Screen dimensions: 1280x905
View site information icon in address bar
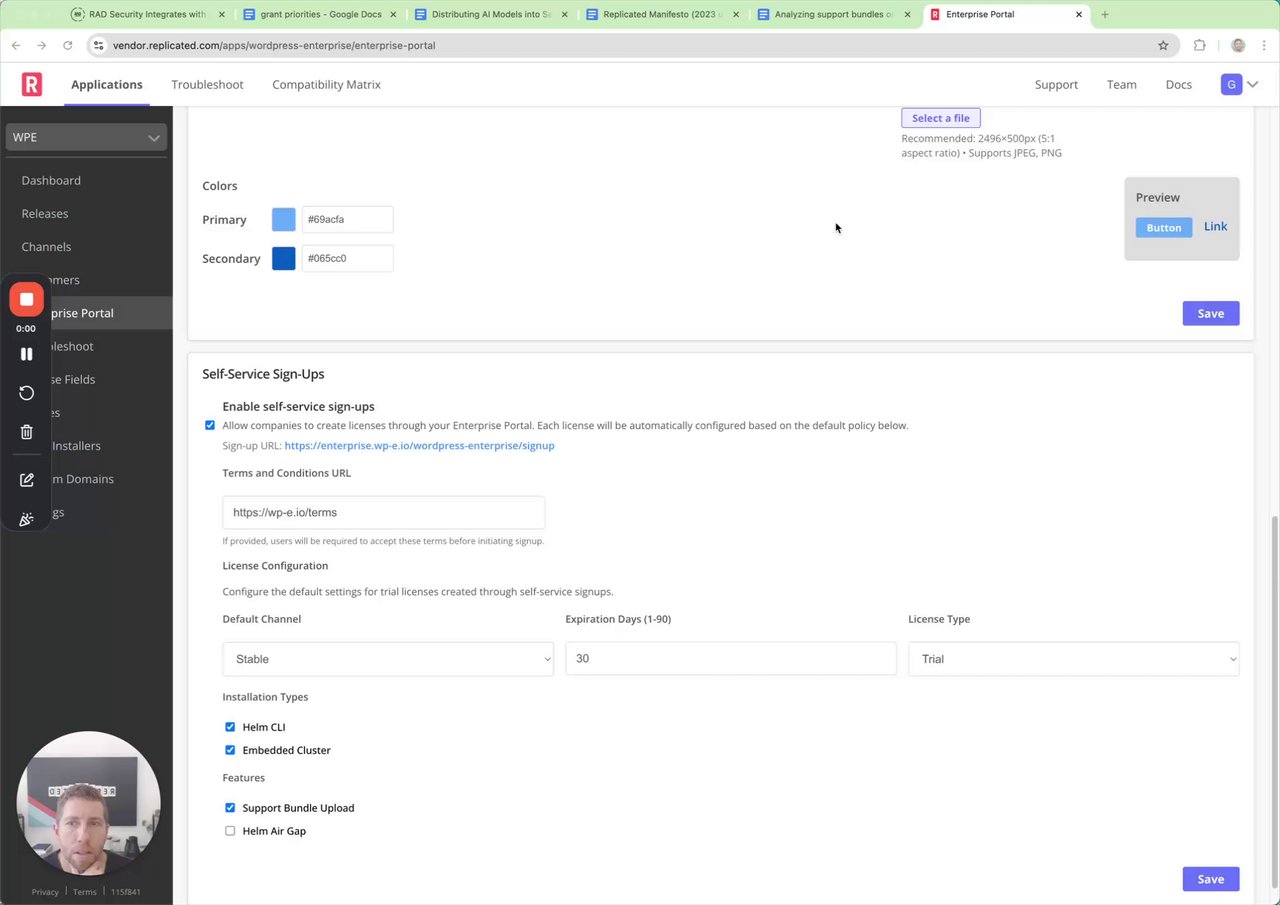coord(98,45)
